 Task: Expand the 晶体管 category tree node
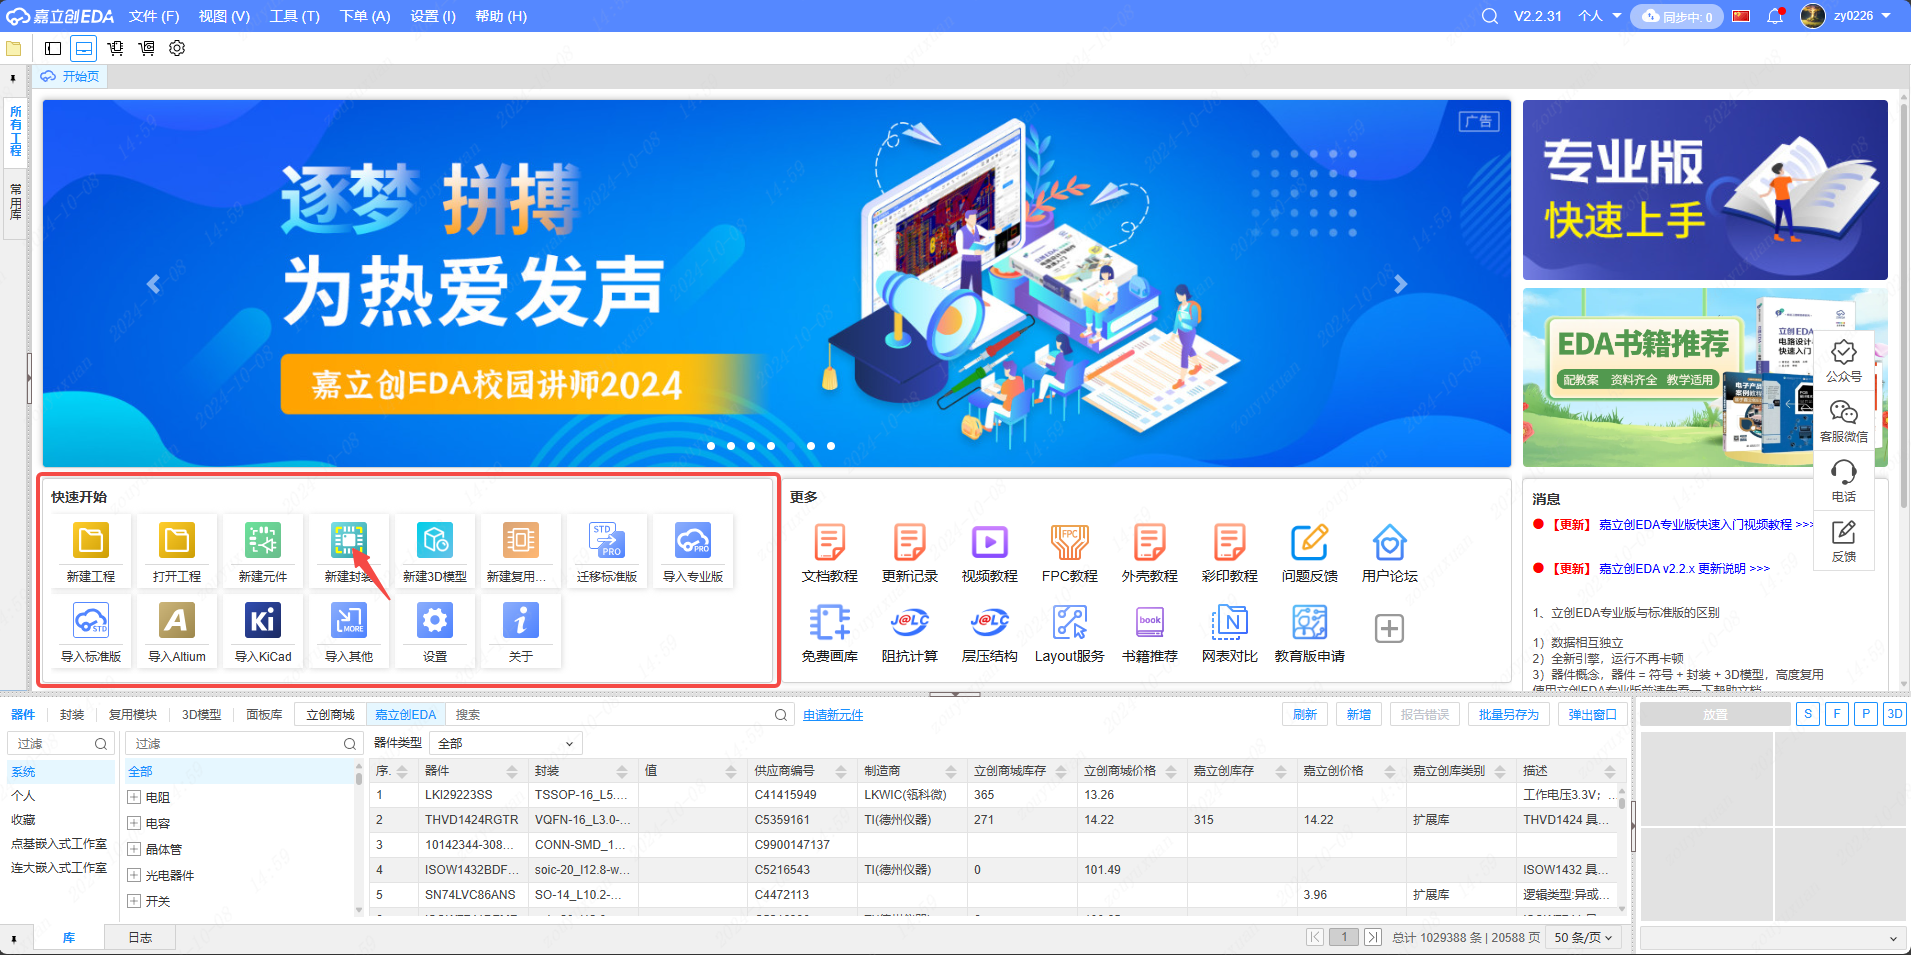[134, 849]
